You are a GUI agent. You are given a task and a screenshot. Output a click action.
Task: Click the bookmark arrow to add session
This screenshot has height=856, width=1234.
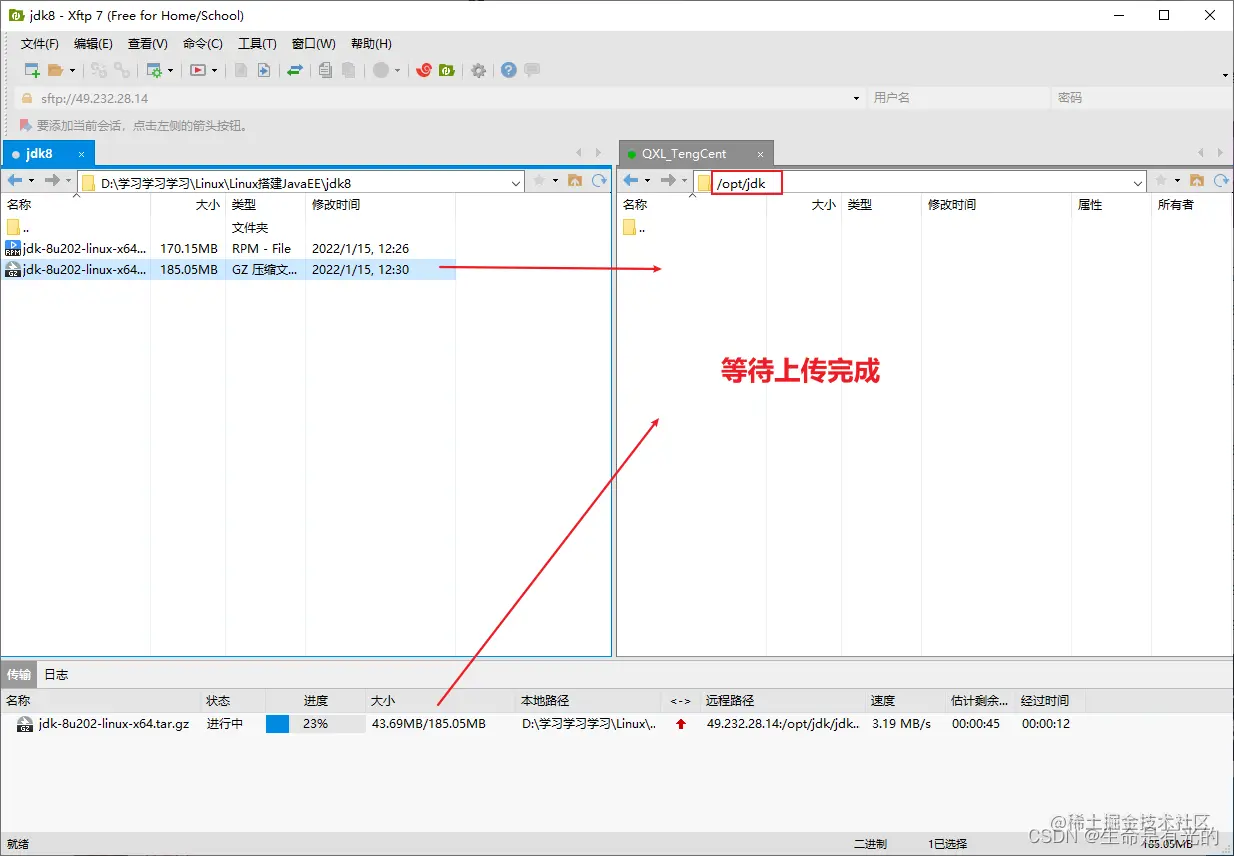point(25,126)
